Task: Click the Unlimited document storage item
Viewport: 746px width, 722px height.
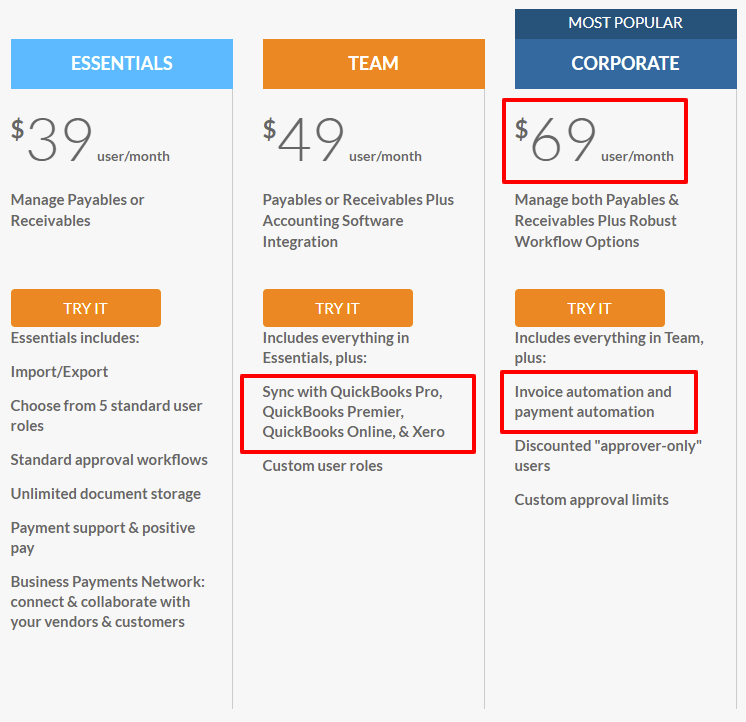Action: click(x=106, y=494)
